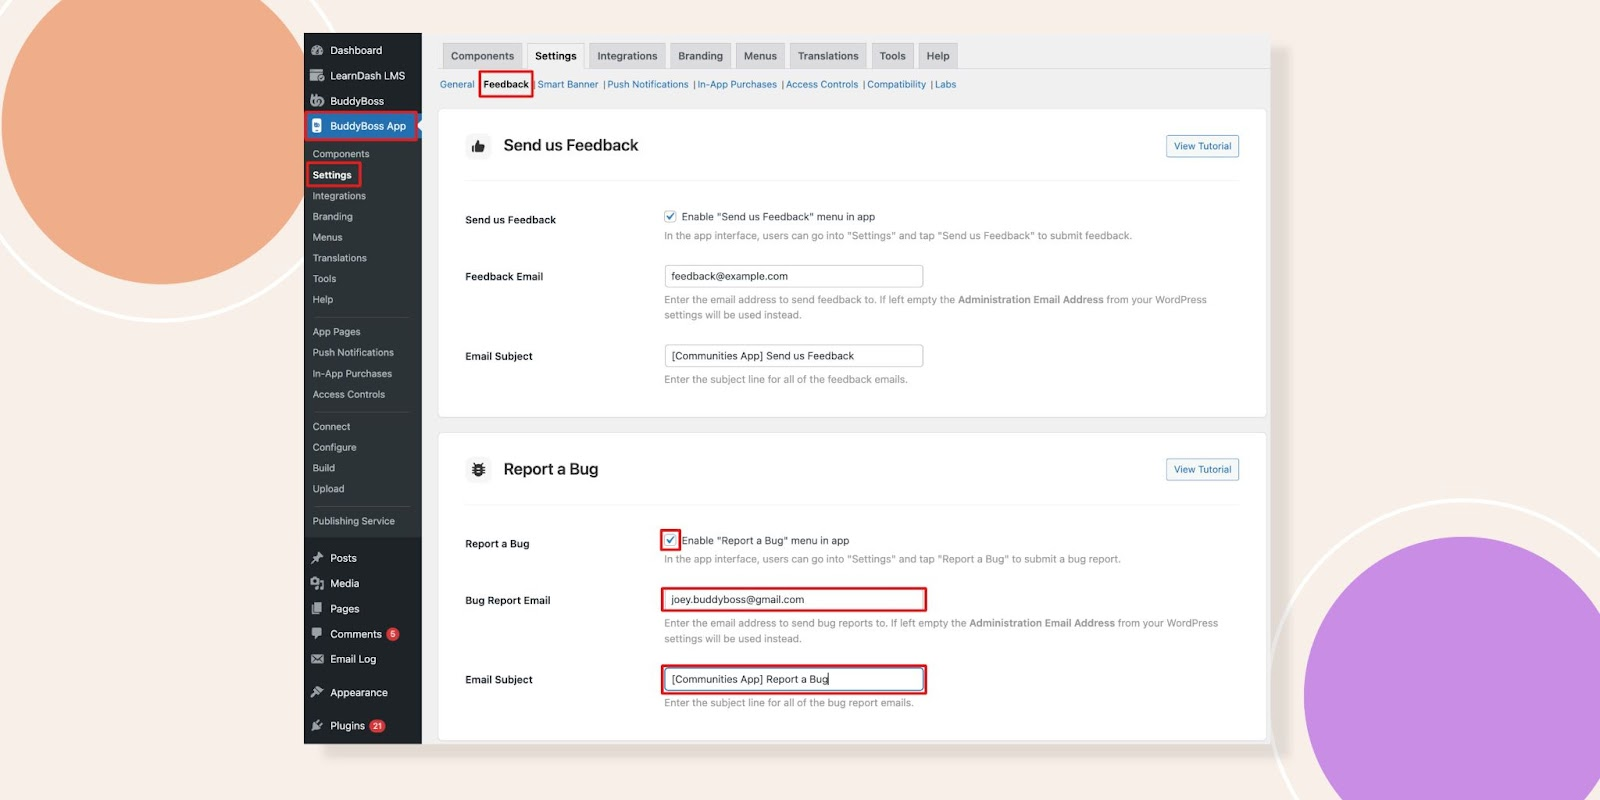Open Publishing Service in the sidebar
The height and width of the screenshot is (800, 1600).
354,521
